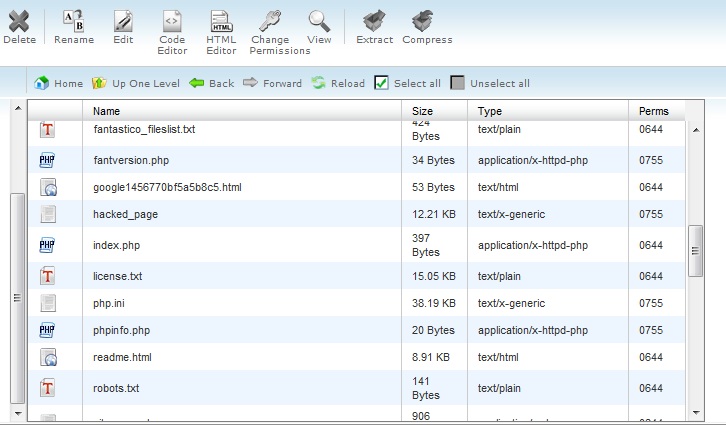Click left panel scrollbar down arrow
This screenshot has height=425, width=726.
pos(18,413)
